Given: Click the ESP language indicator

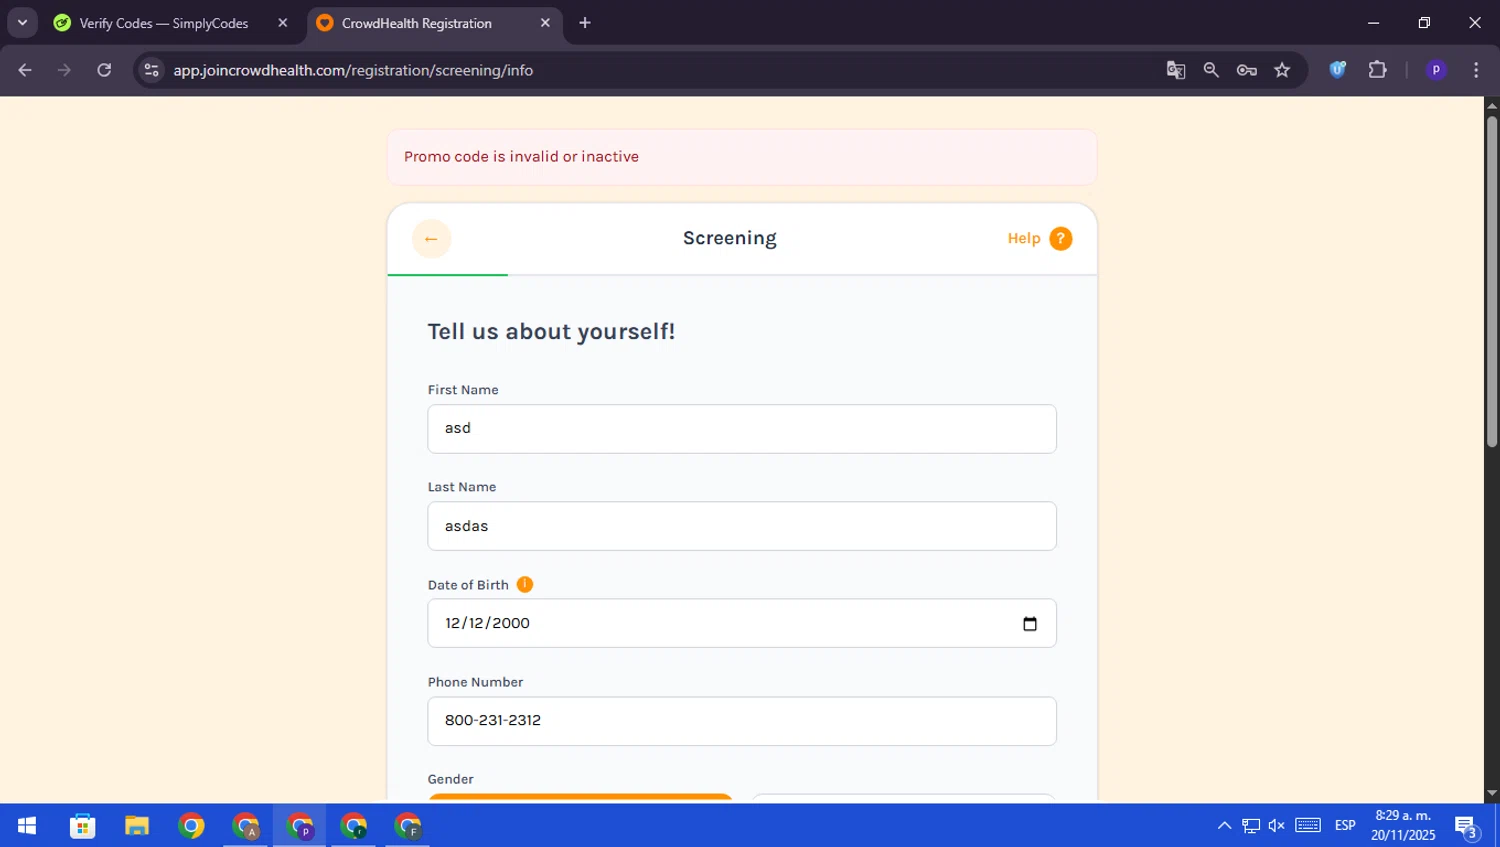Looking at the screenshot, I should 1345,826.
